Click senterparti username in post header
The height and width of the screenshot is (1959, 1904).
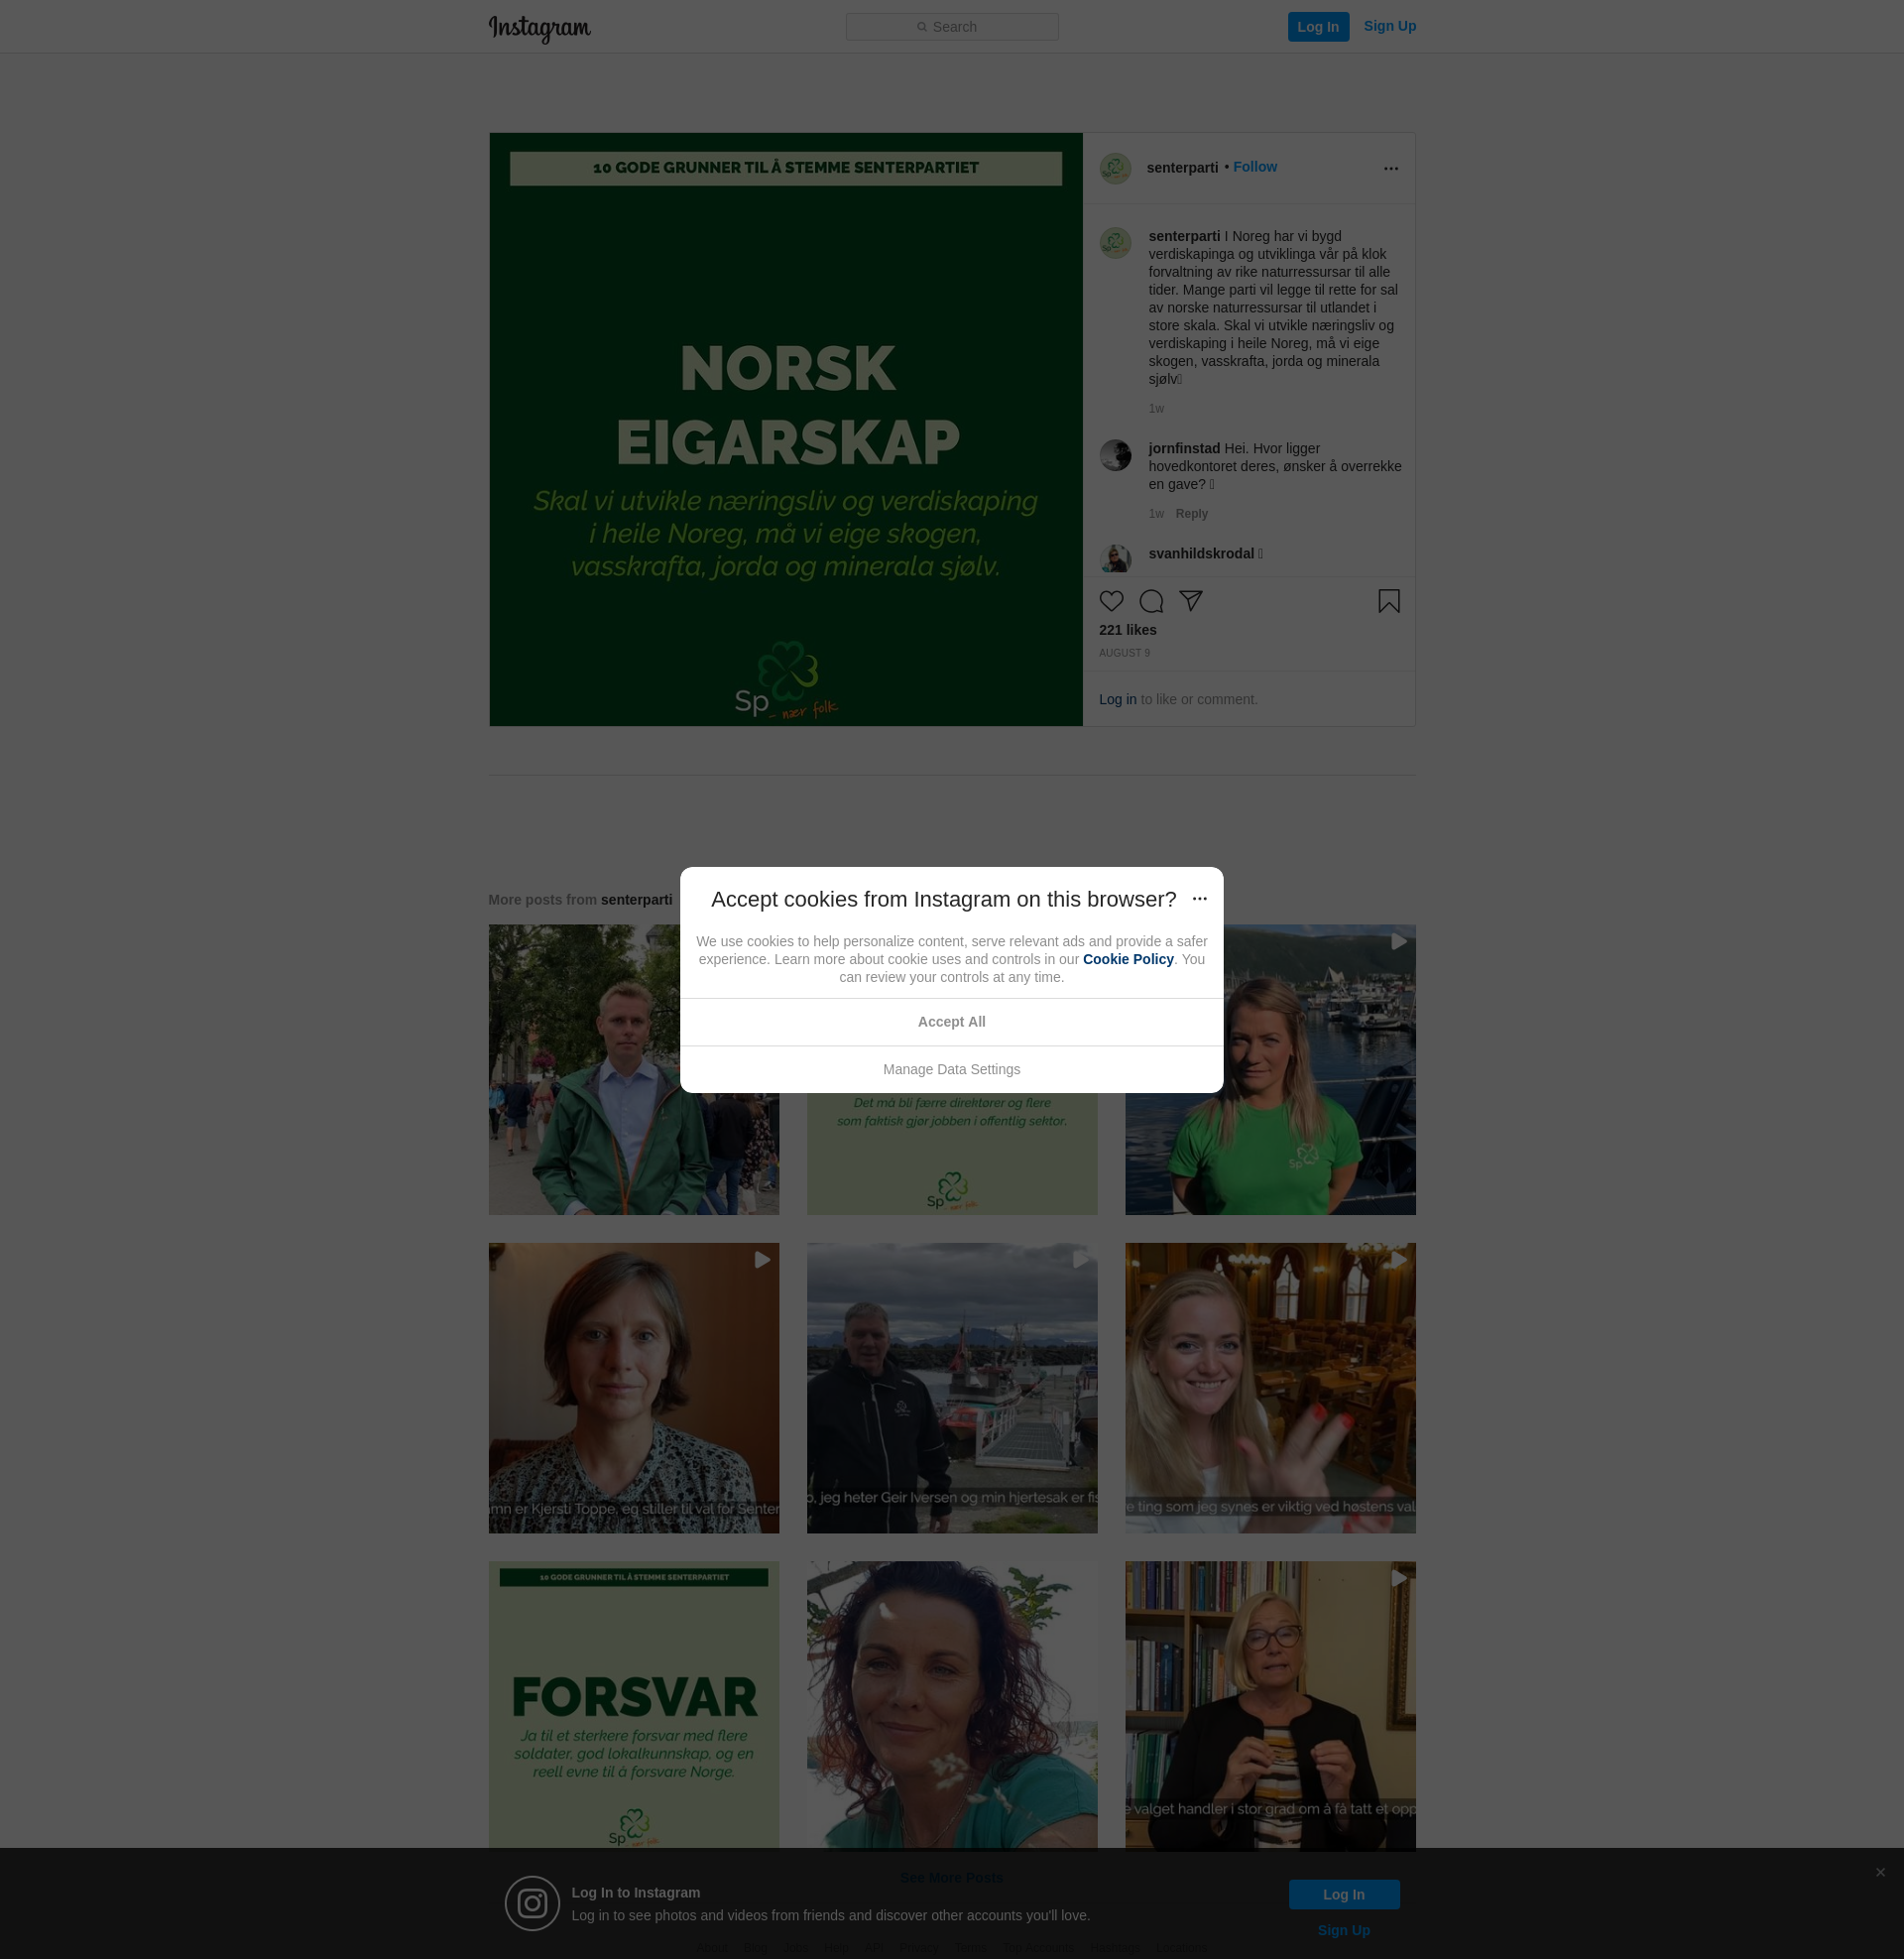coord(1182,168)
